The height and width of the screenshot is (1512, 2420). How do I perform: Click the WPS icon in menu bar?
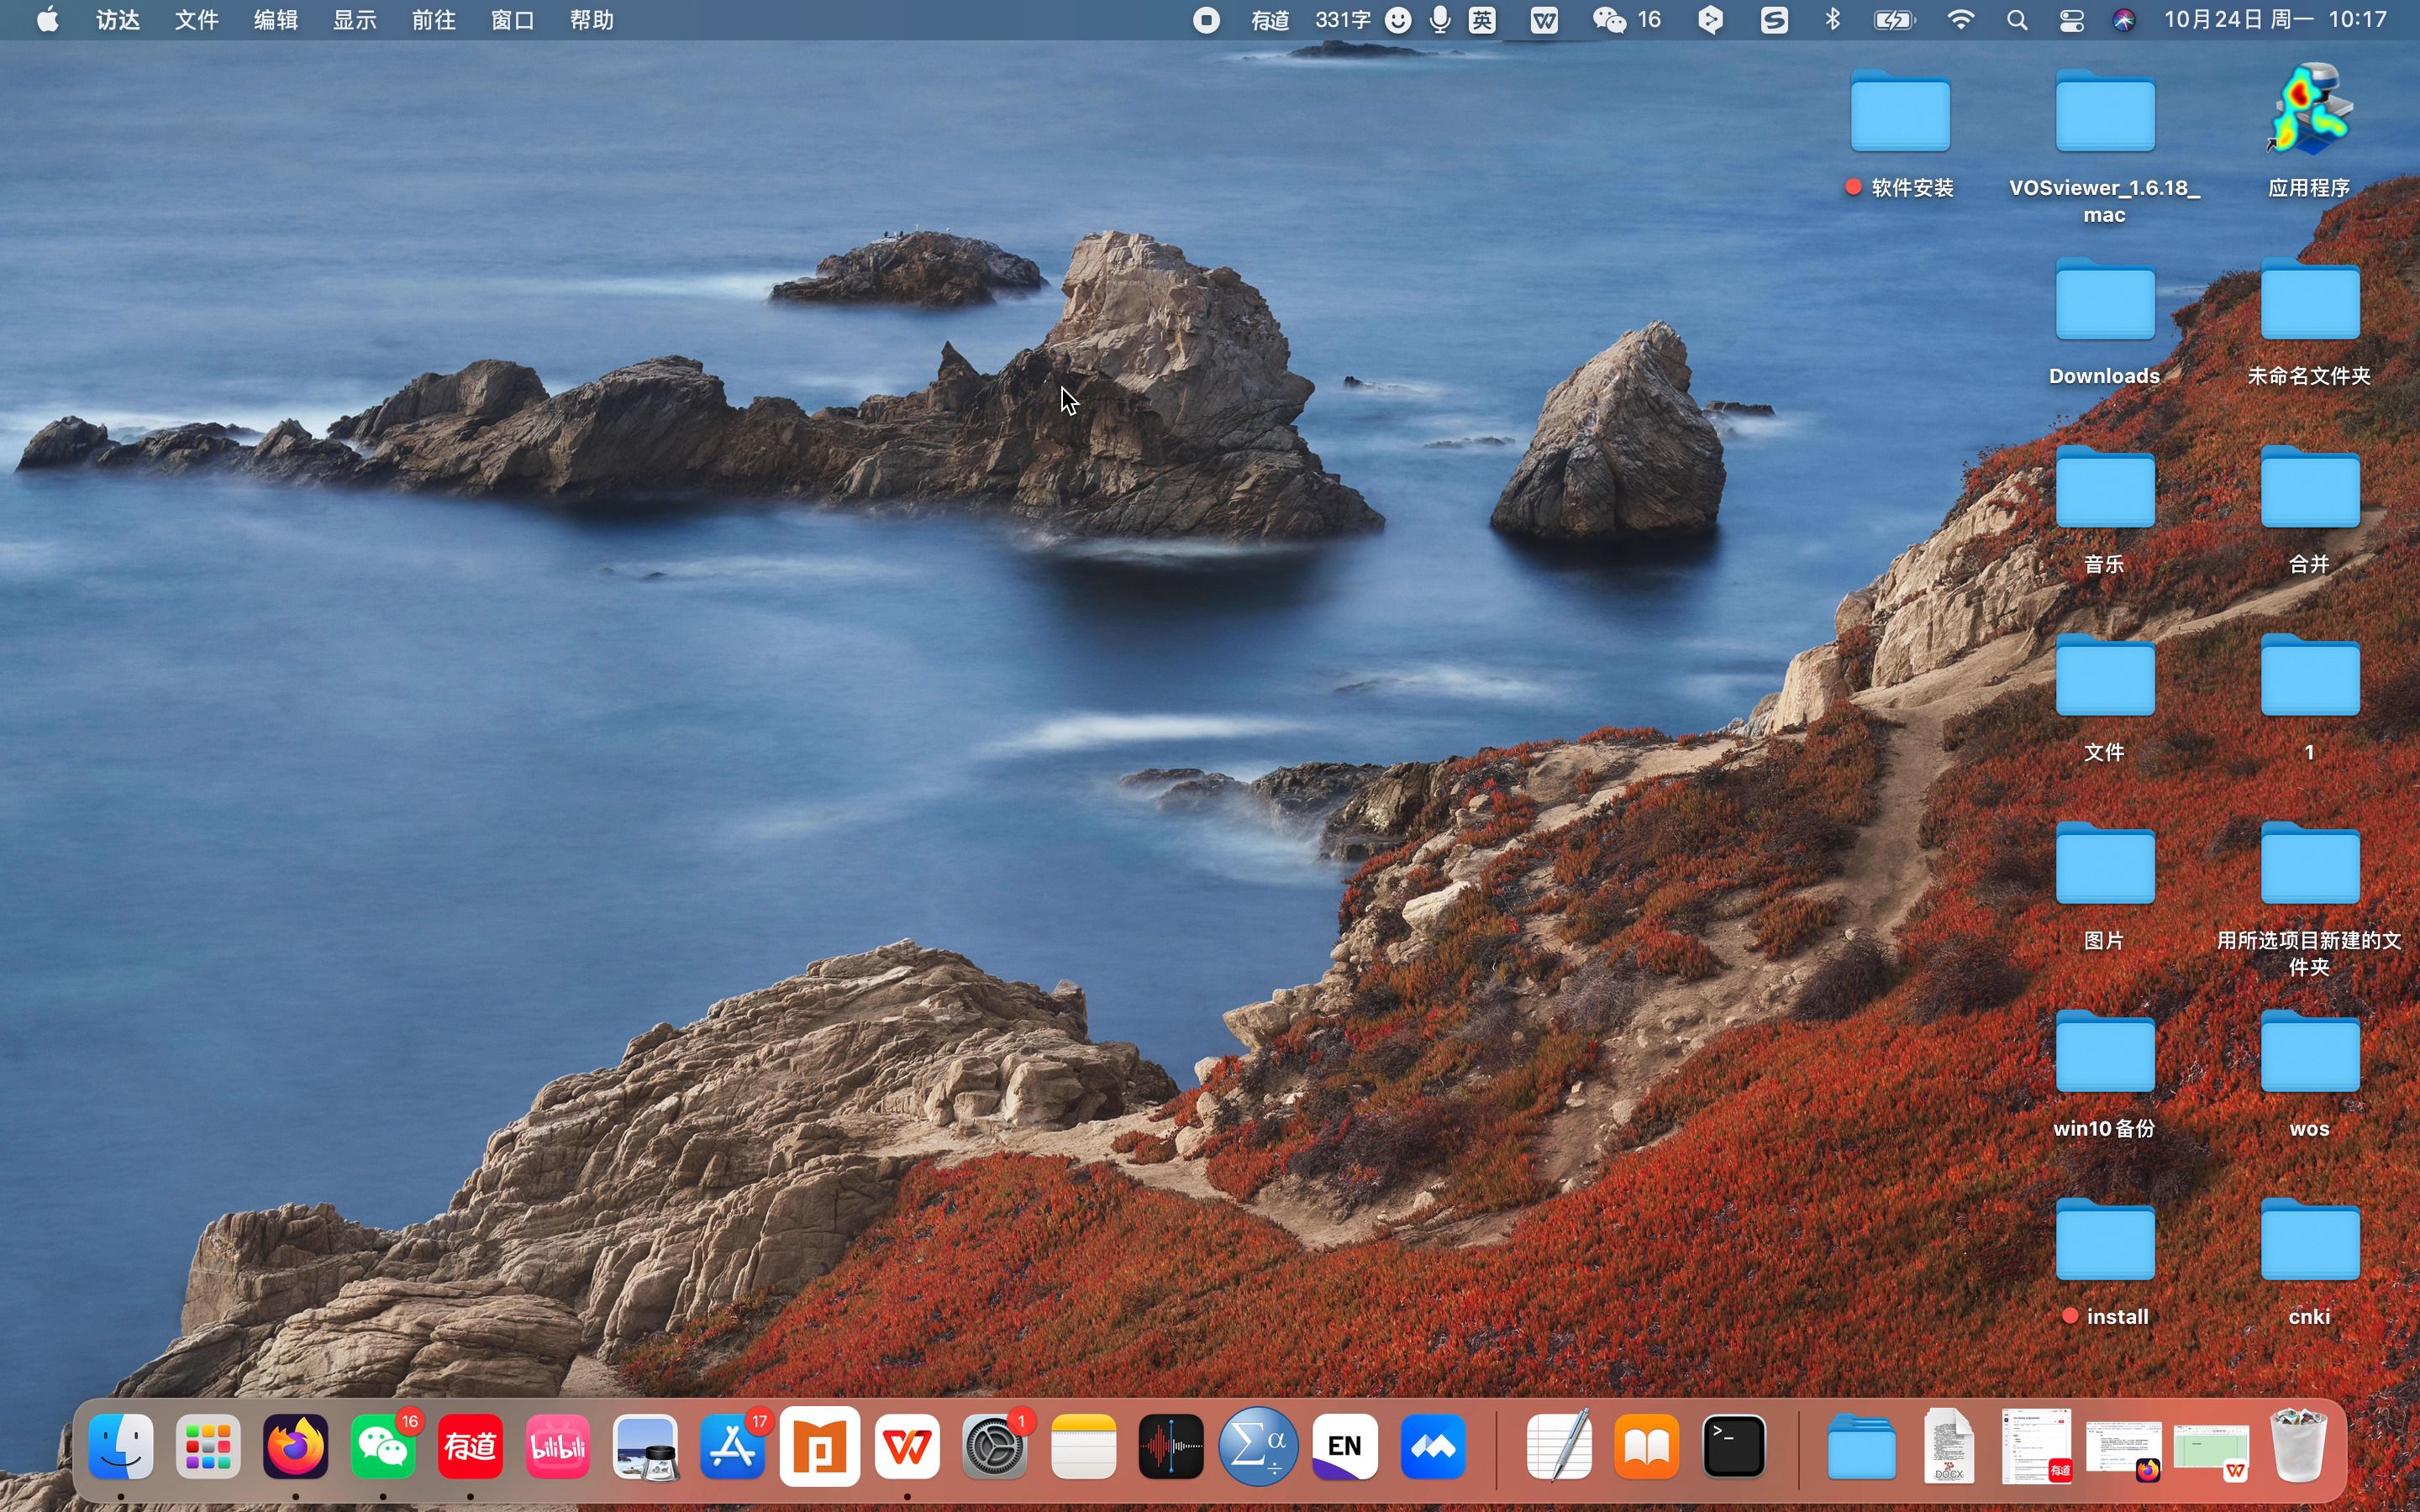tap(1544, 20)
